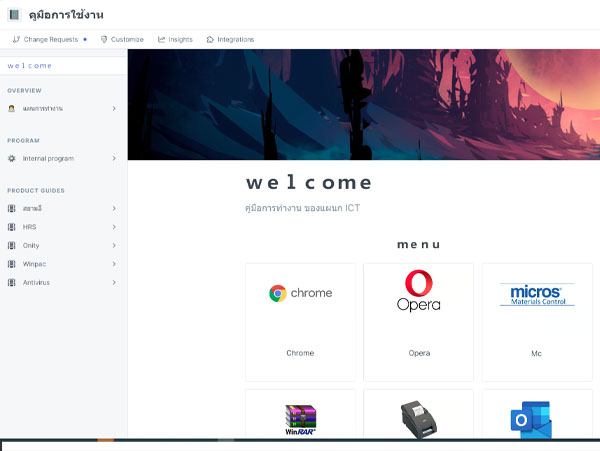Image resolution: width=600 pixels, height=451 pixels.
Task: Click the gear icon for Internal program
Action: pos(12,158)
